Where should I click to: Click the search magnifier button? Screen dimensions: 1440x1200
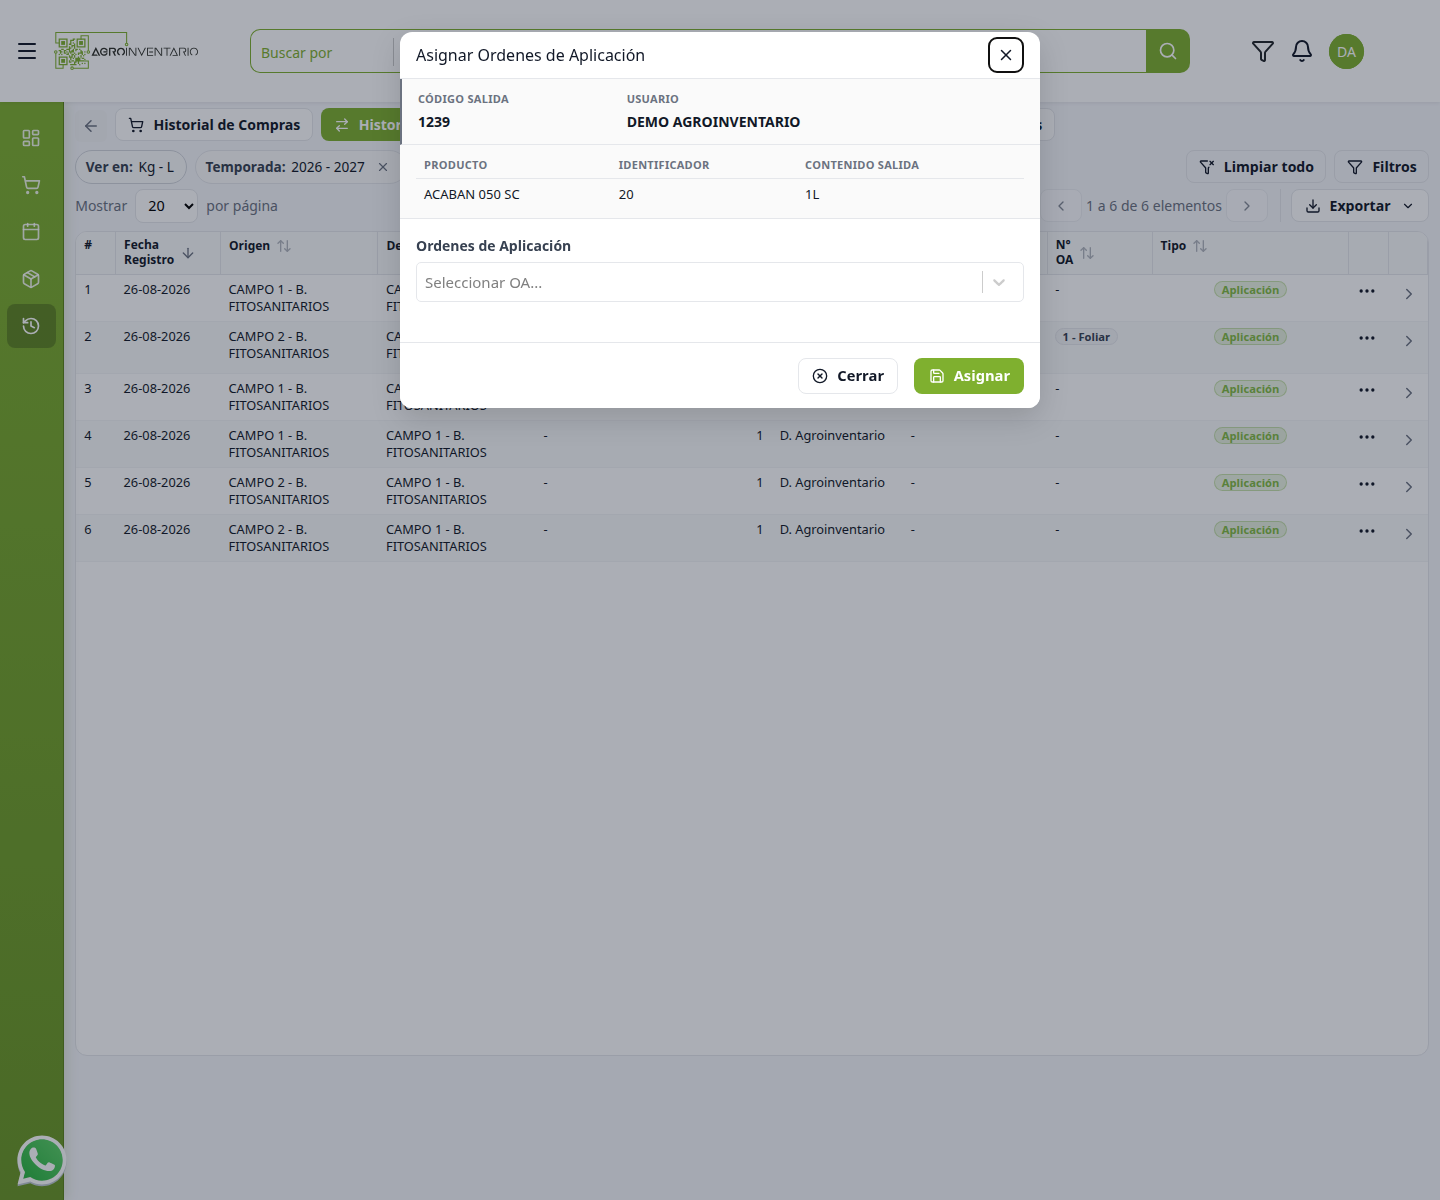pos(1168,51)
